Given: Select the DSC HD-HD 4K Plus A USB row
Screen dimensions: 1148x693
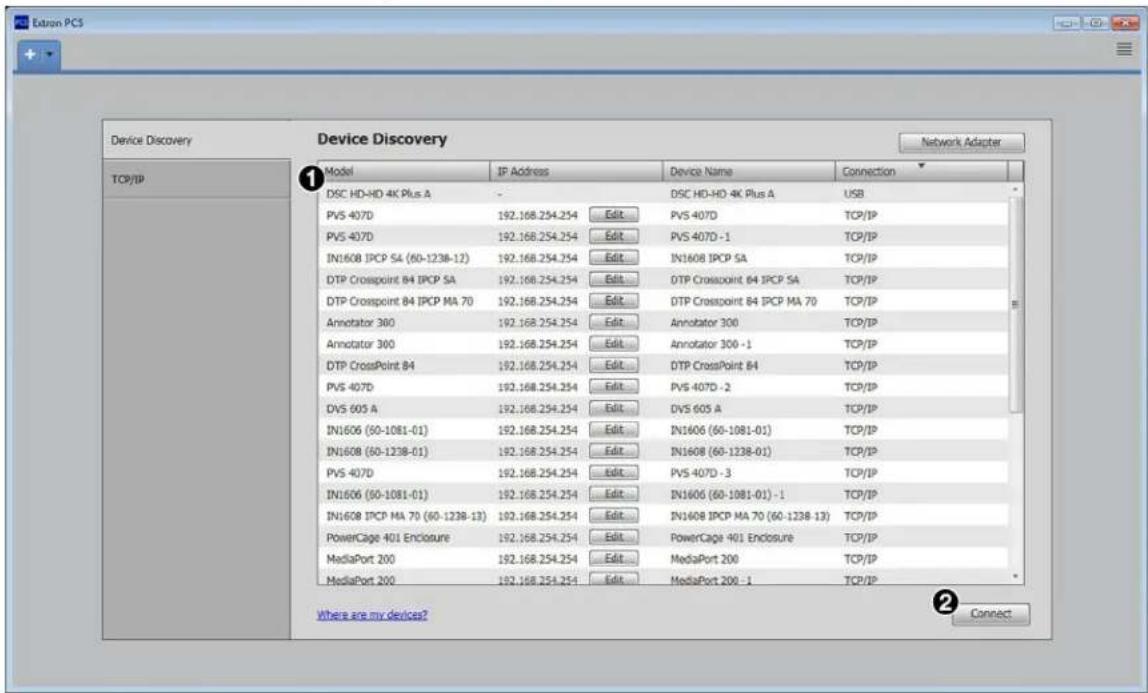Looking at the screenshot, I should pos(663,194).
